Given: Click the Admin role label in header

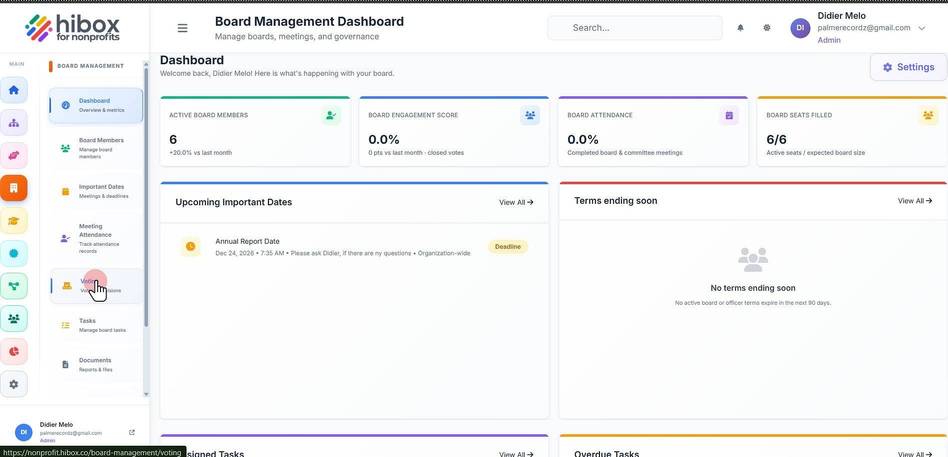Looking at the screenshot, I should click(x=829, y=41).
